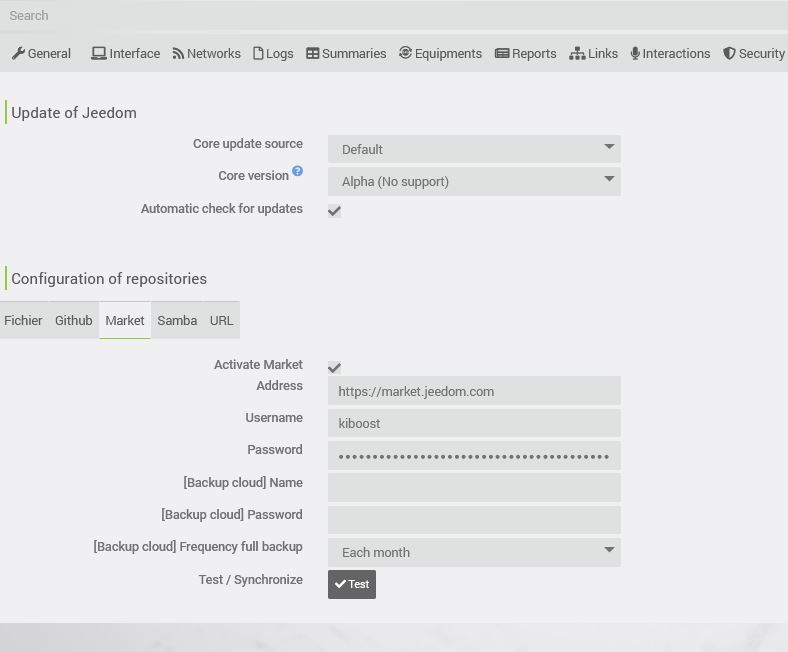
Task: Click the RSS icon beside Networks
Action: coord(178,54)
